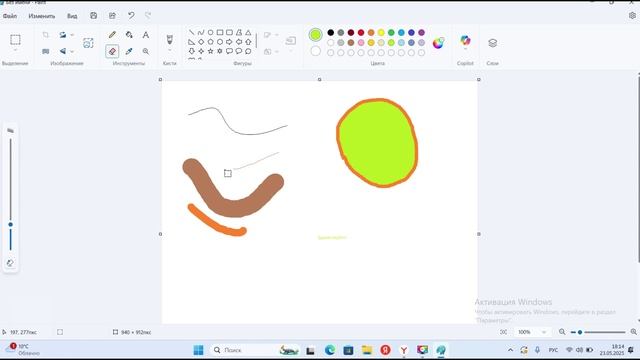Open the Вид menu

click(x=72, y=16)
